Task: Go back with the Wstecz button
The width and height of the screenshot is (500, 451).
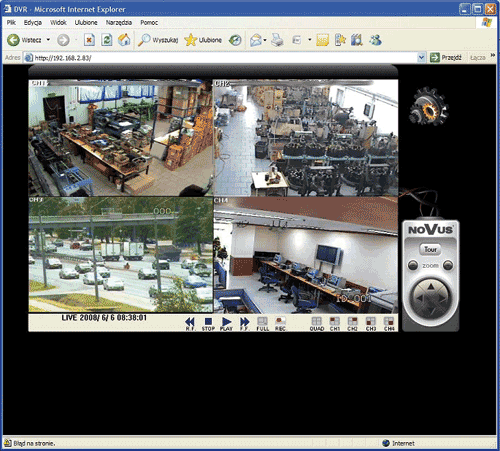Action: [x=24, y=40]
